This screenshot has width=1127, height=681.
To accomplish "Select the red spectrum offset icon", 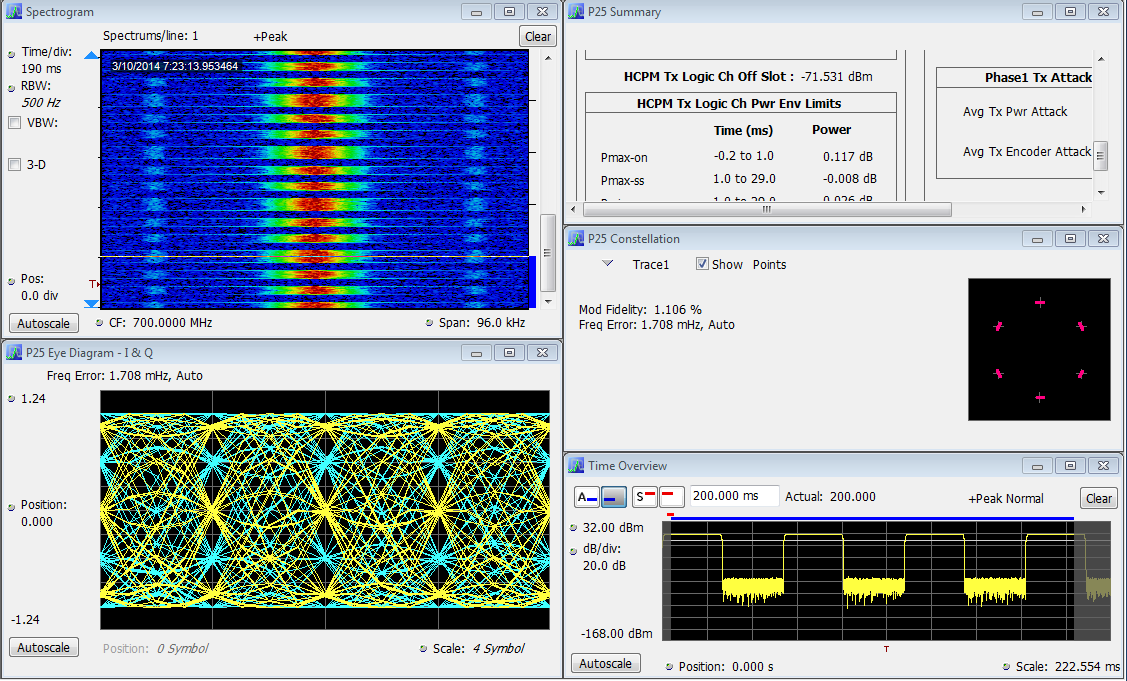I will (x=671, y=497).
